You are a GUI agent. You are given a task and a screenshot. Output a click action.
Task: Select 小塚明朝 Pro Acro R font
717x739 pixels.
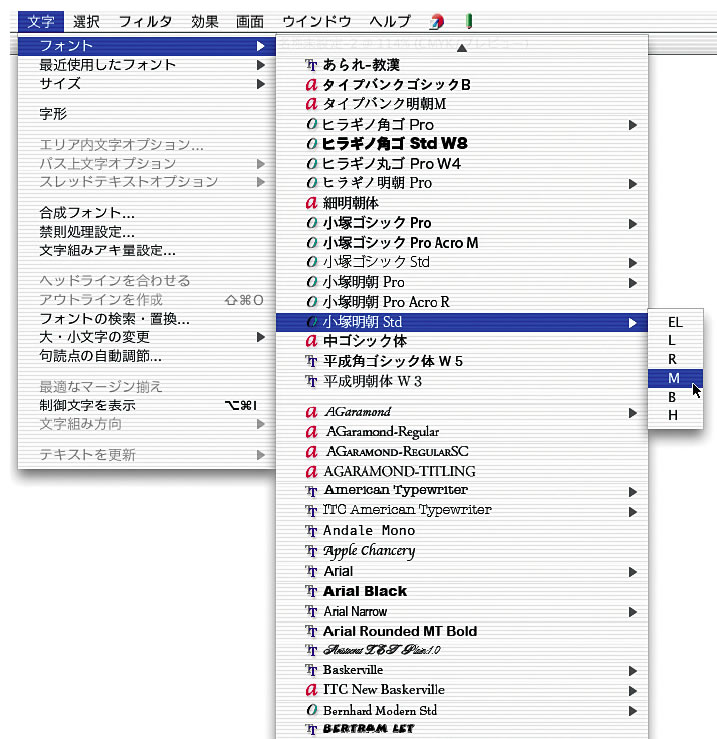(462, 302)
